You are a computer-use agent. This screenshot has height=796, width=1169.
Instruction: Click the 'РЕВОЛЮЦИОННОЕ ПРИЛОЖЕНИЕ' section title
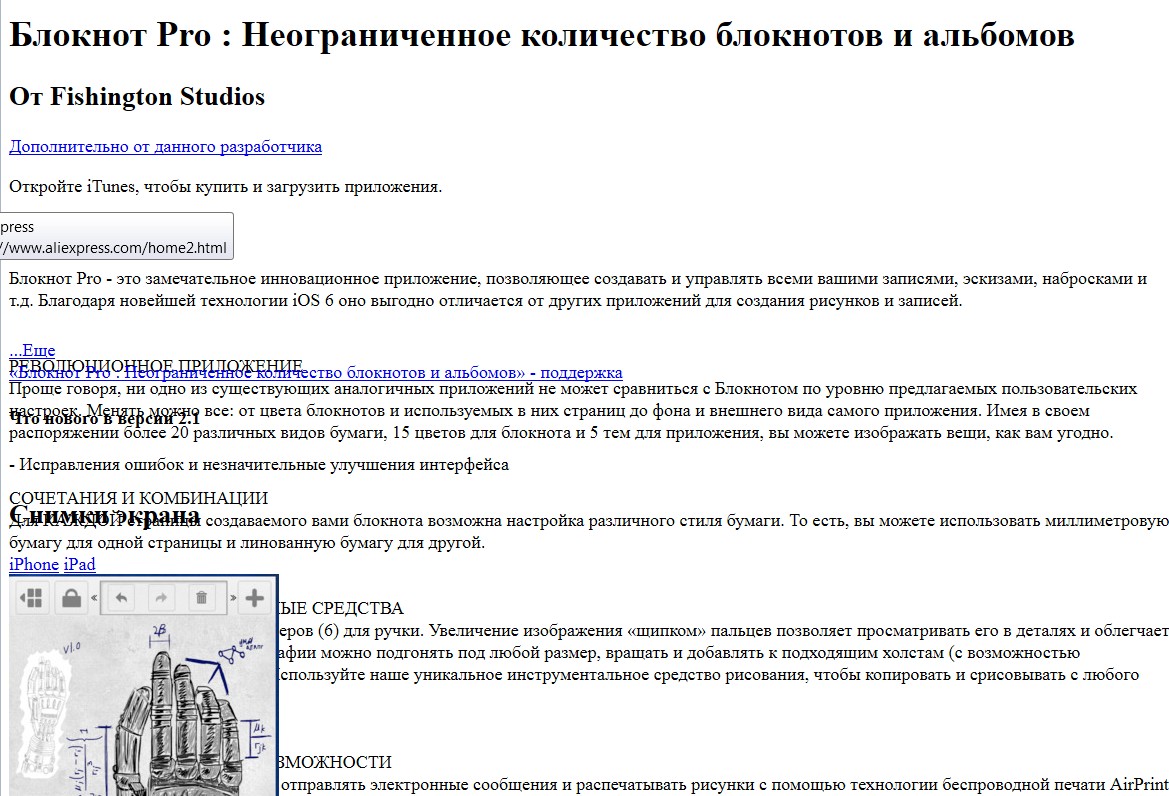click(x=156, y=366)
